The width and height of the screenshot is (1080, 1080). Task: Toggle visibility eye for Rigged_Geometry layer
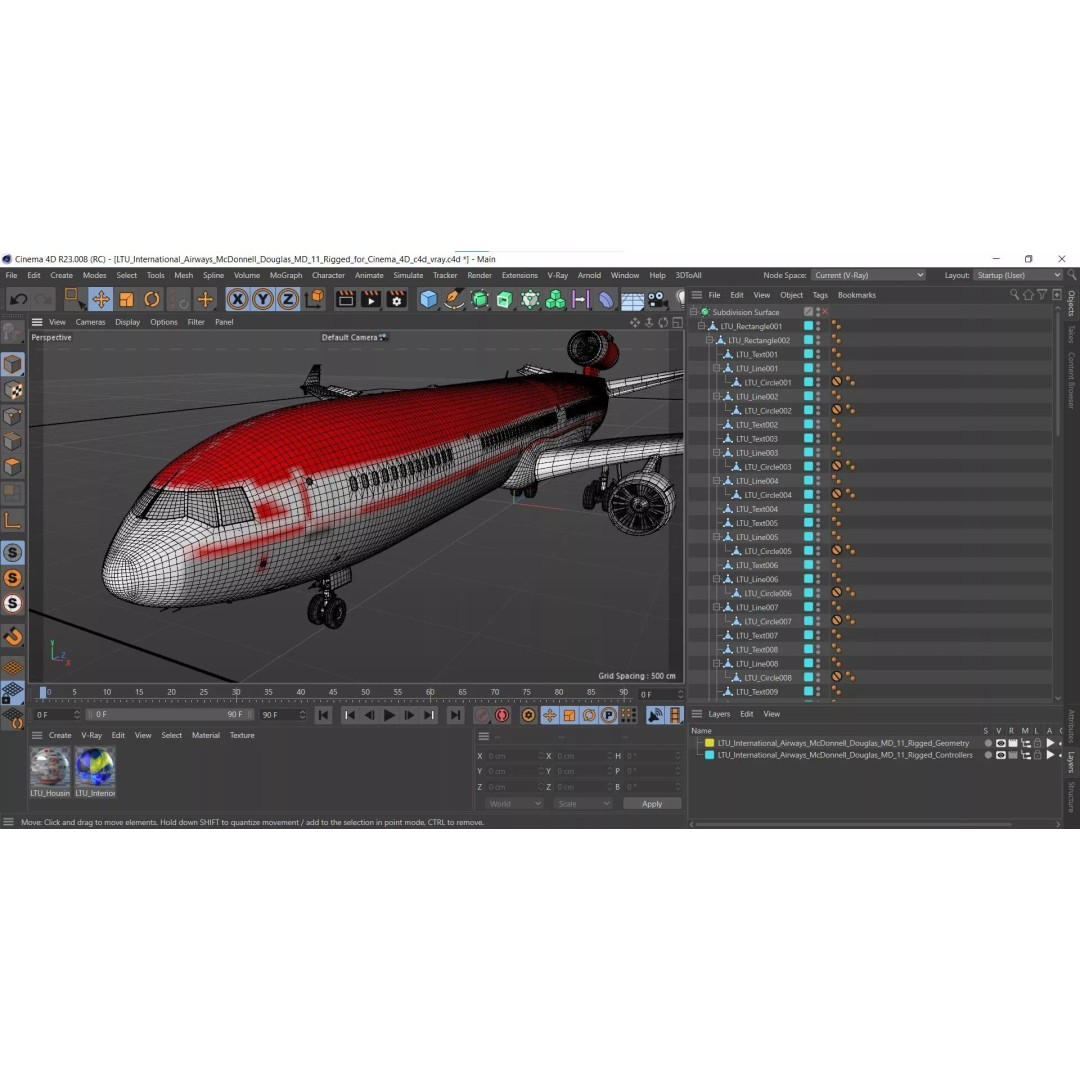click(x=1000, y=744)
